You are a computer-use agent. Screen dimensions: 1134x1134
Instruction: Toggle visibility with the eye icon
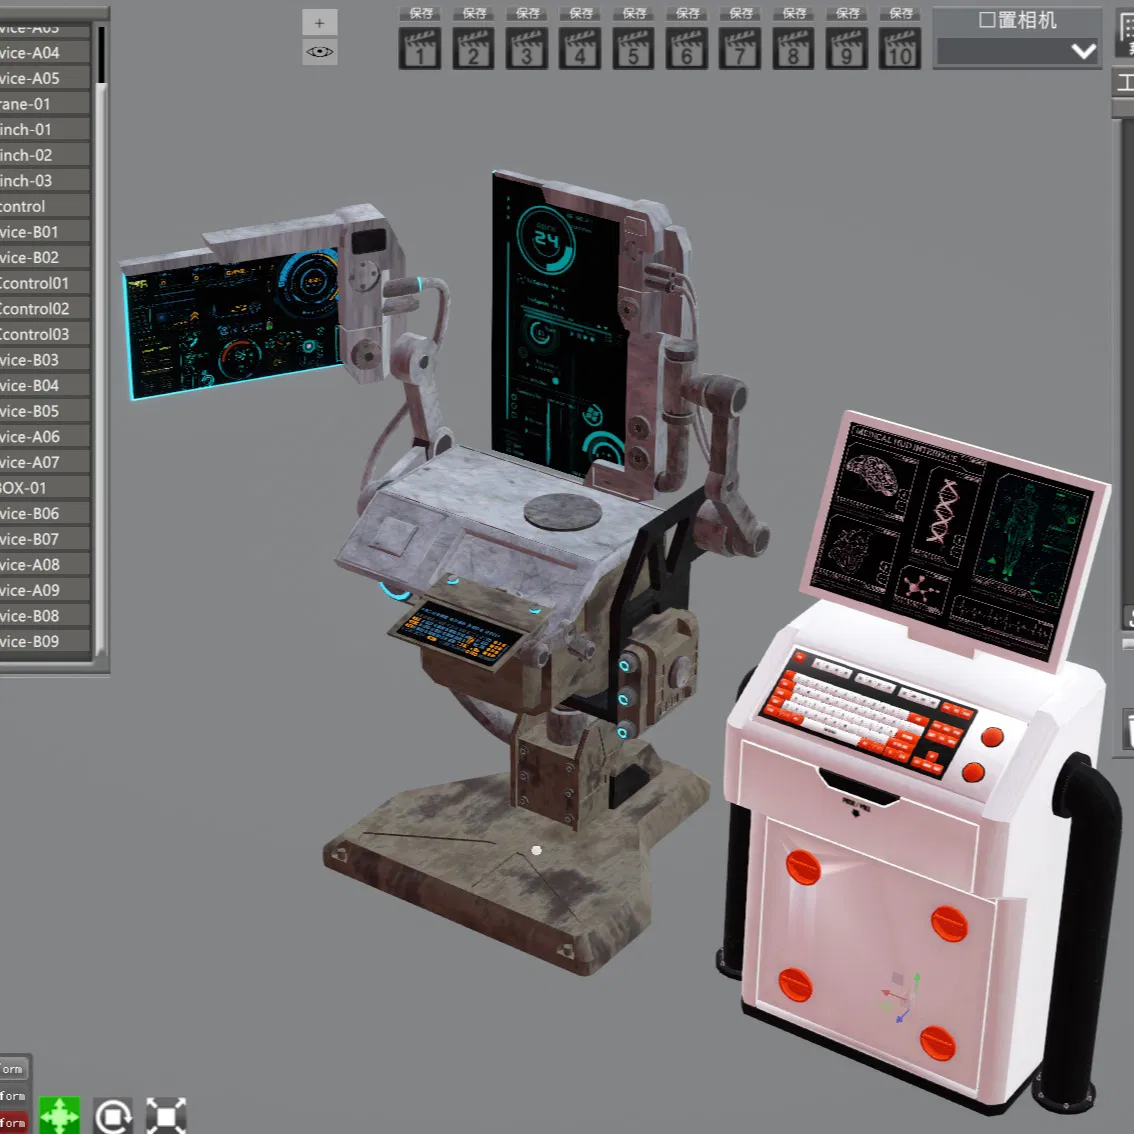[320, 52]
